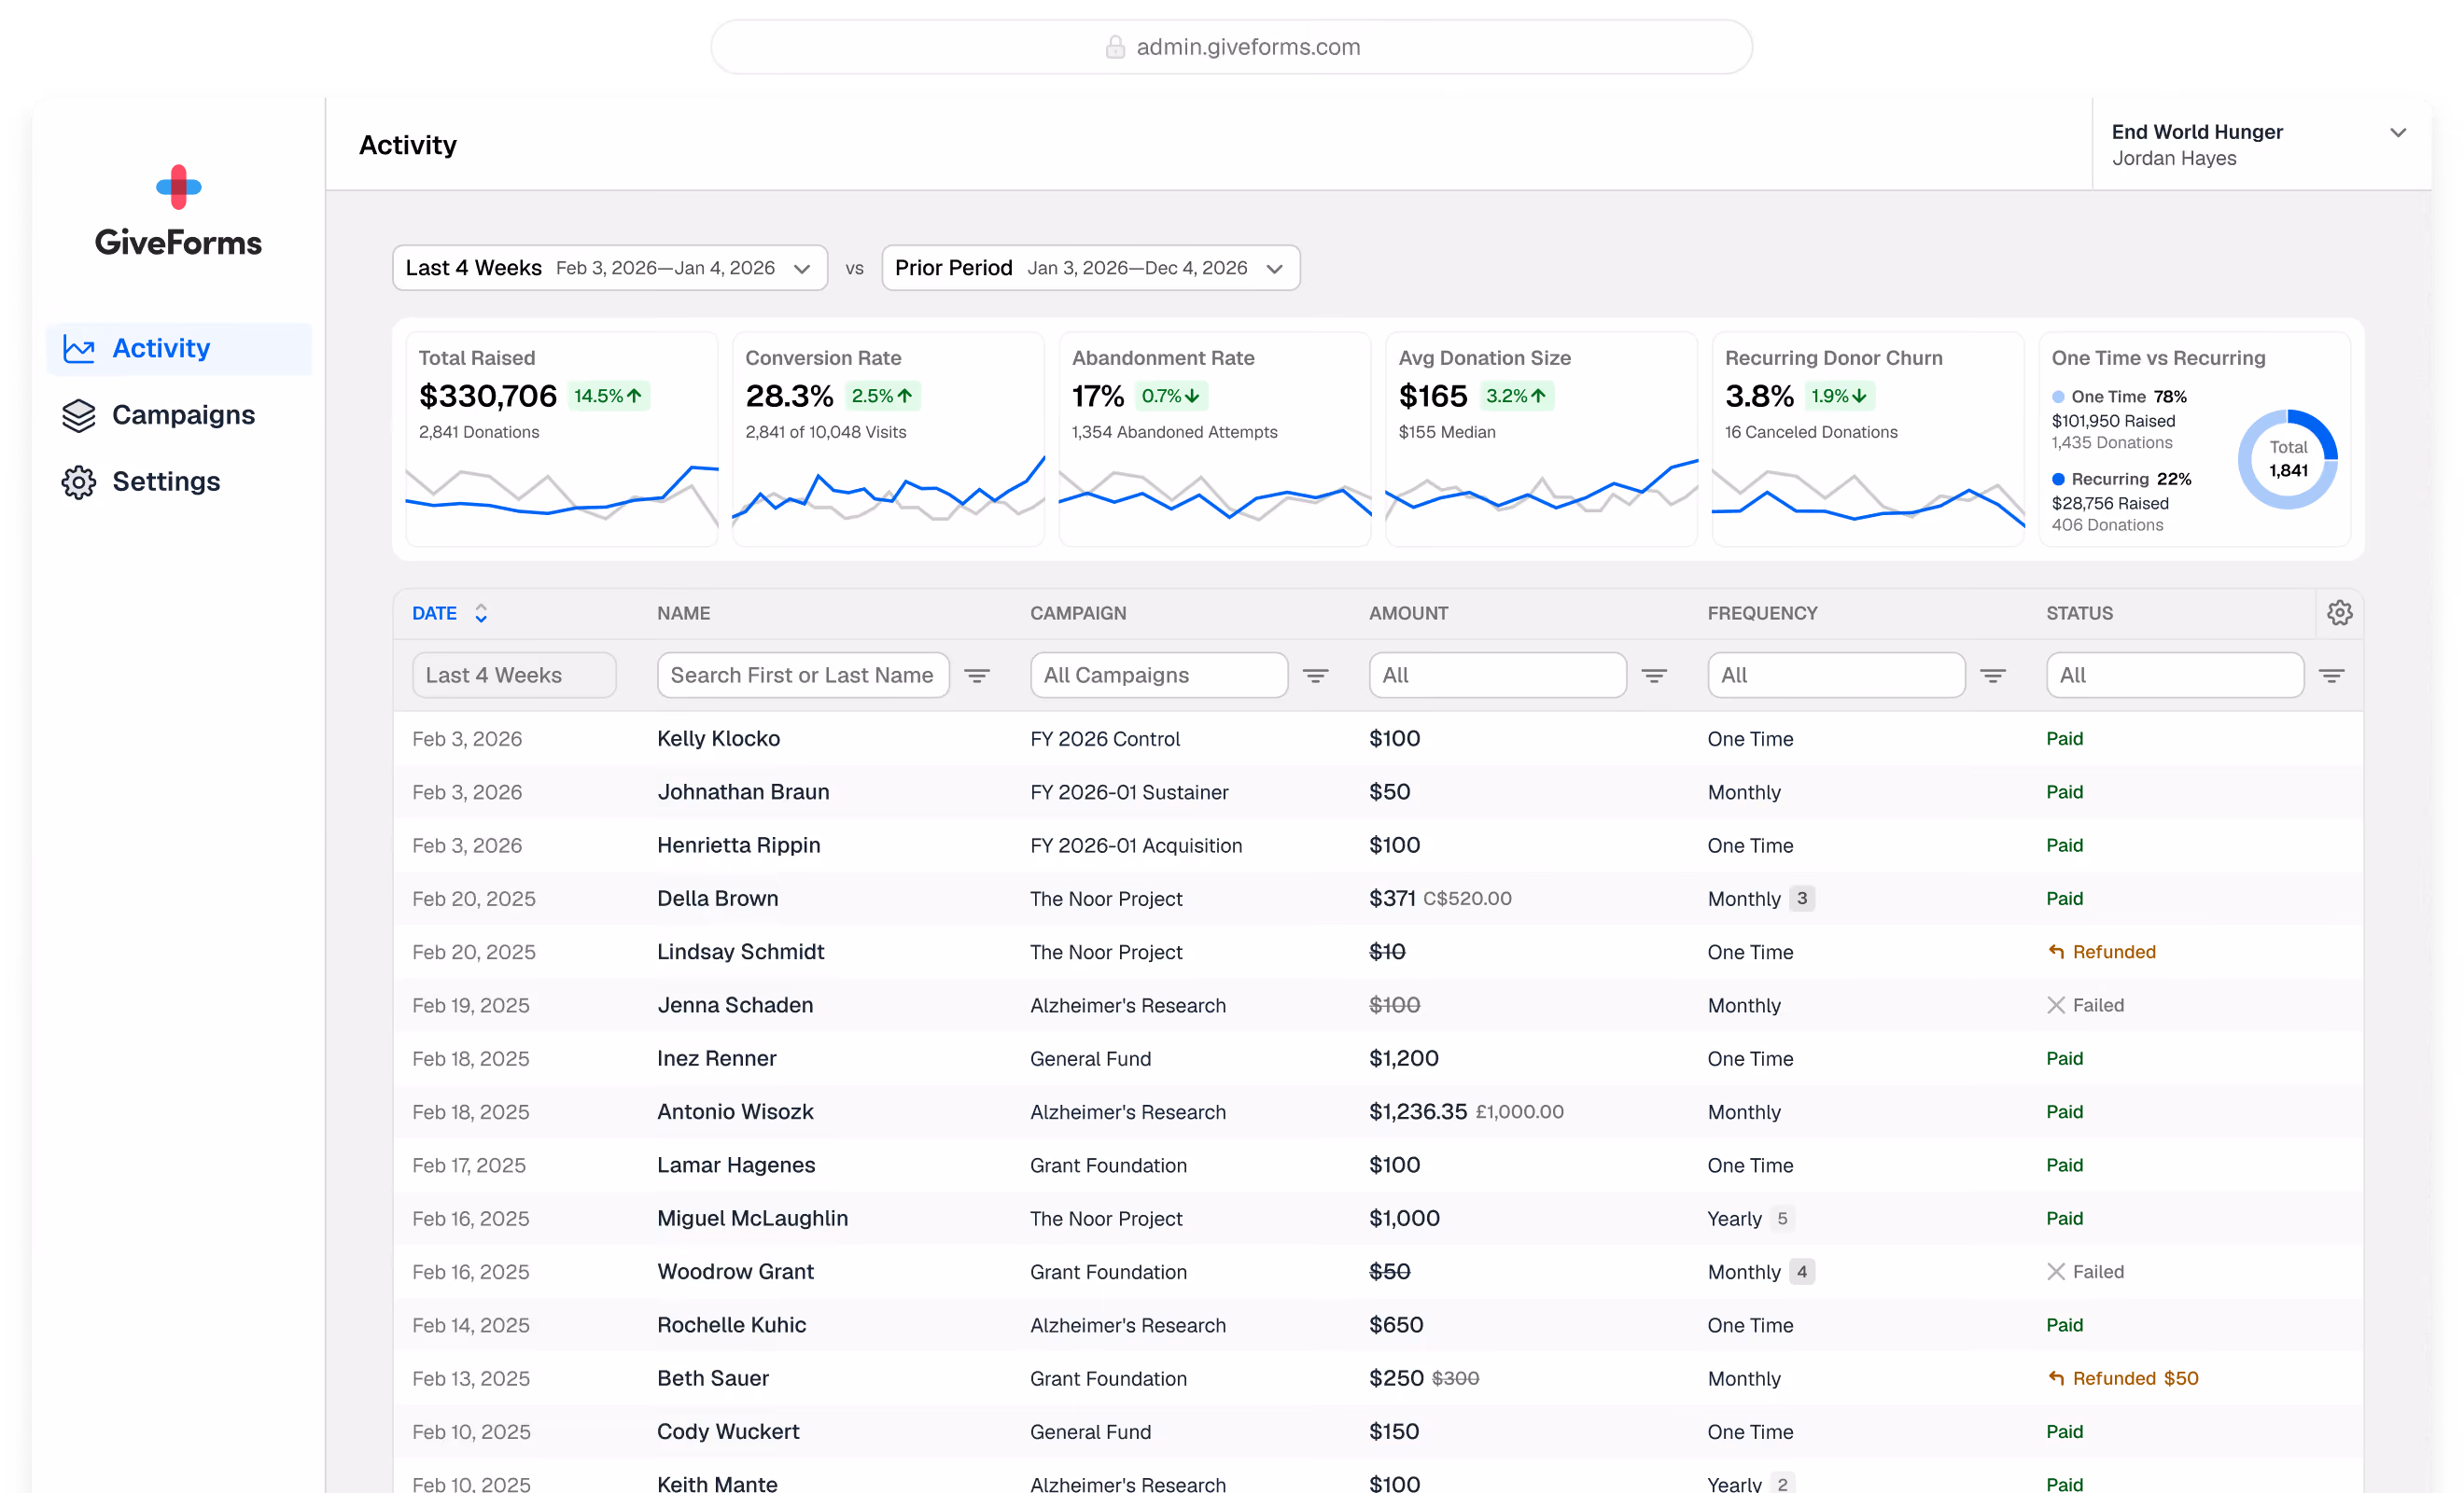Expand the Prior Period comparison dropdown
Viewport: 2464px width, 1493px height.
pyautogui.click(x=1090, y=268)
